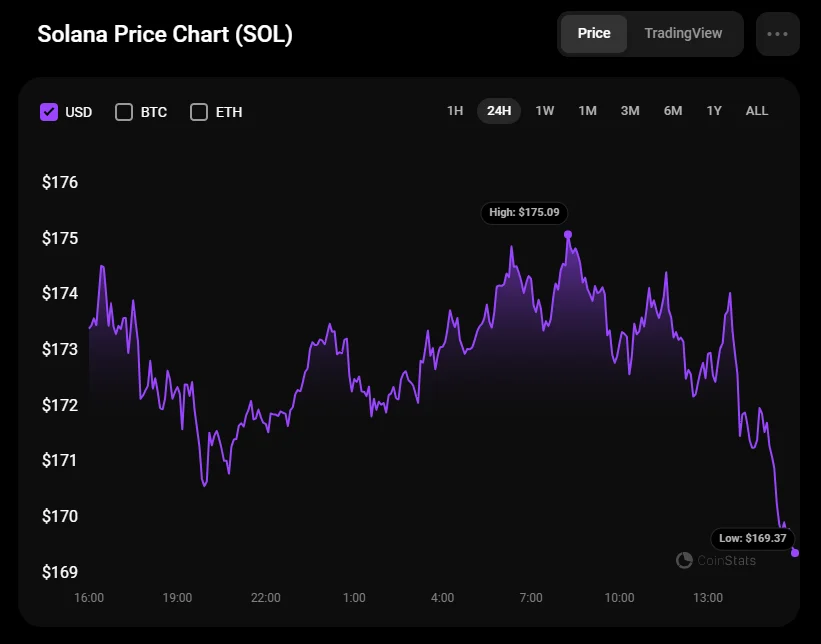Select the 24H time range
Screen dimensions: 821x644
coord(499,111)
